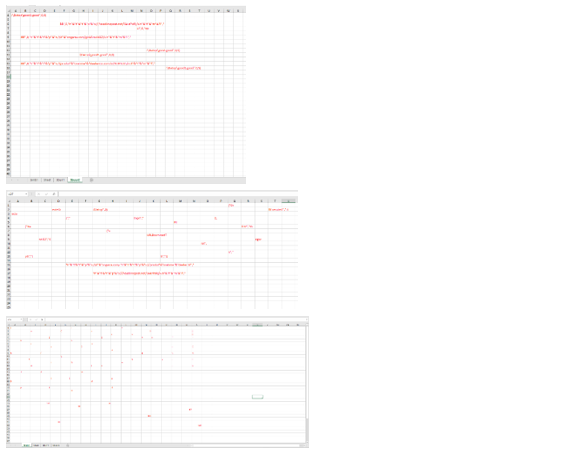Add a new sheet in top spreadsheet
The image size is (578, 459).
(x=91, y=180)
